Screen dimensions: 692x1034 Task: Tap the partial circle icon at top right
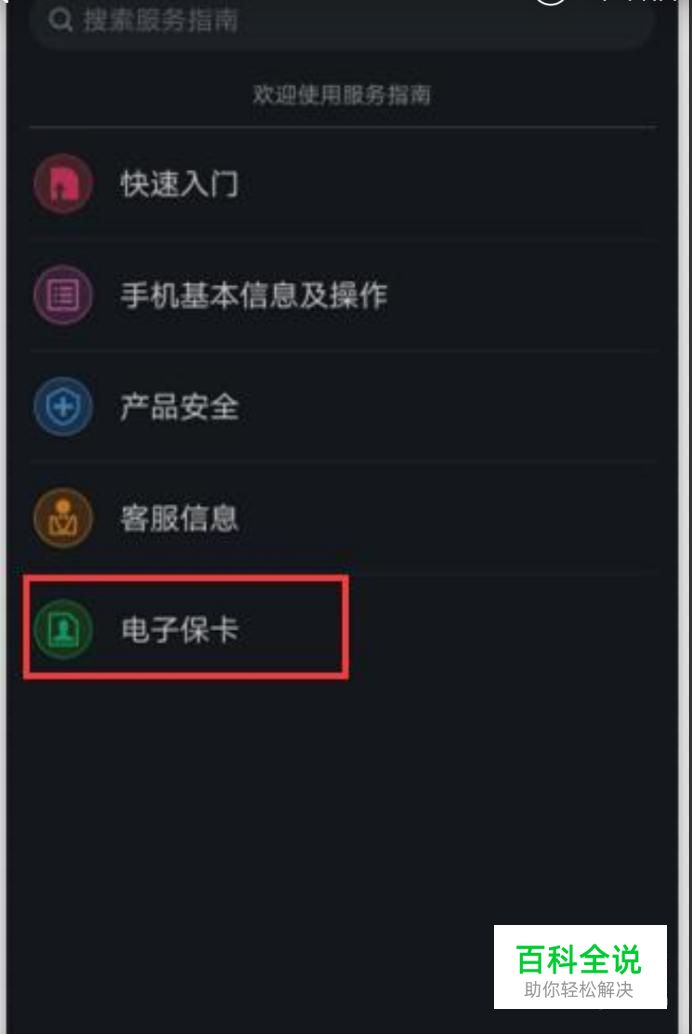550,3
